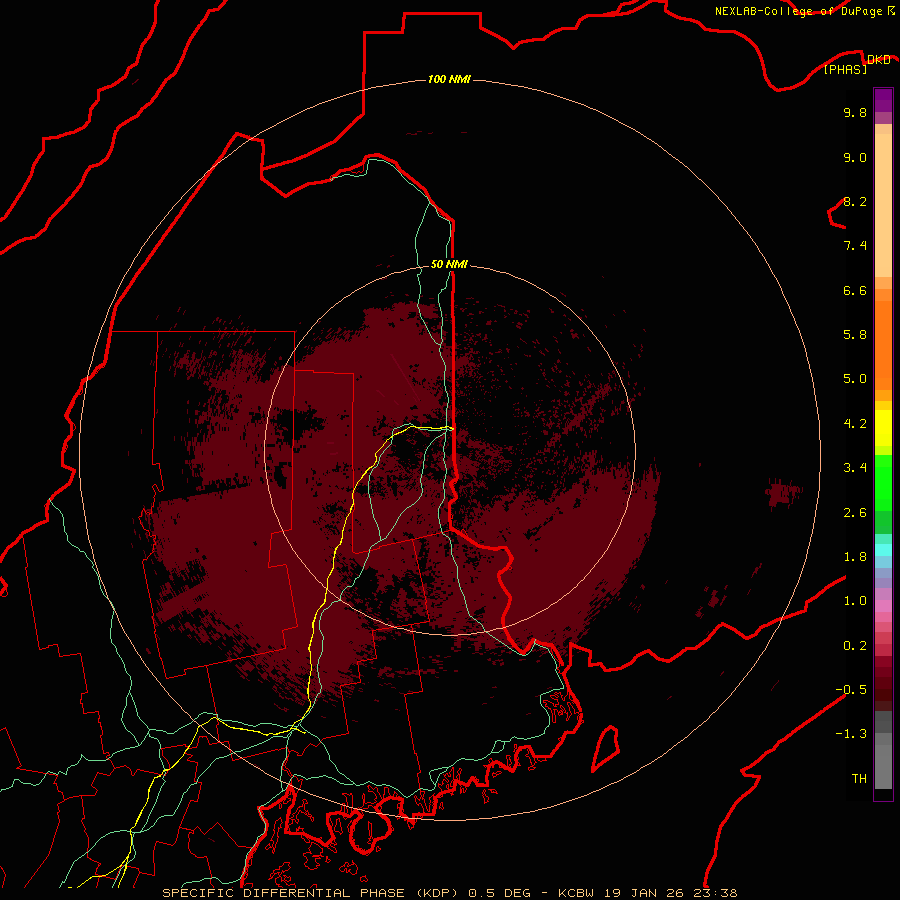This screenshot has height=900, width=900.
Task: Click the 8.2 value on color scale
Action: pyautogui.click(x=855, y=201)
